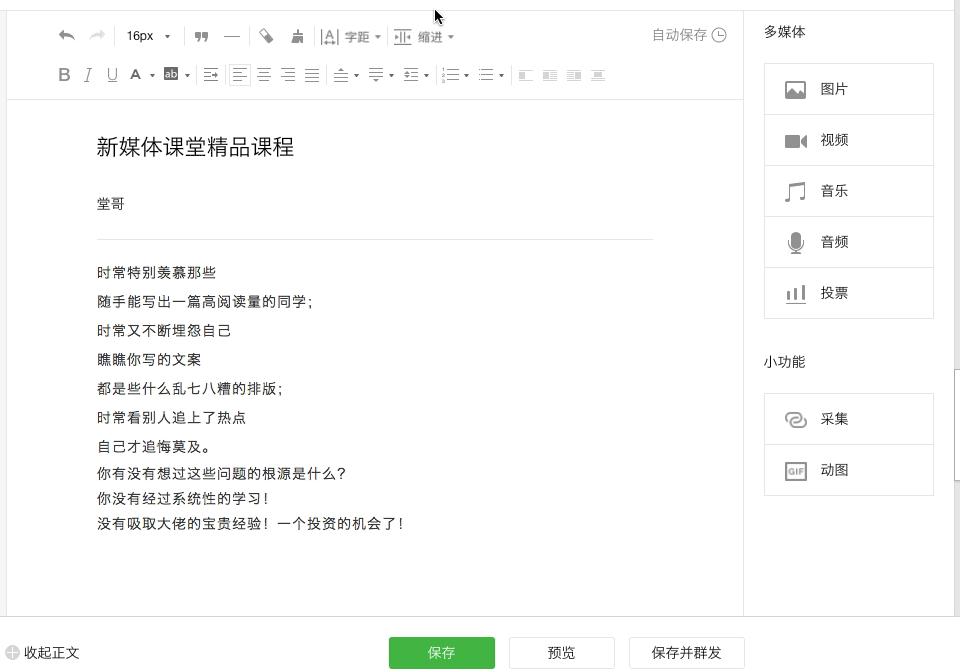The image size is (960, 672).
Task: Toggle bold formatting
Action: [63, 74]
